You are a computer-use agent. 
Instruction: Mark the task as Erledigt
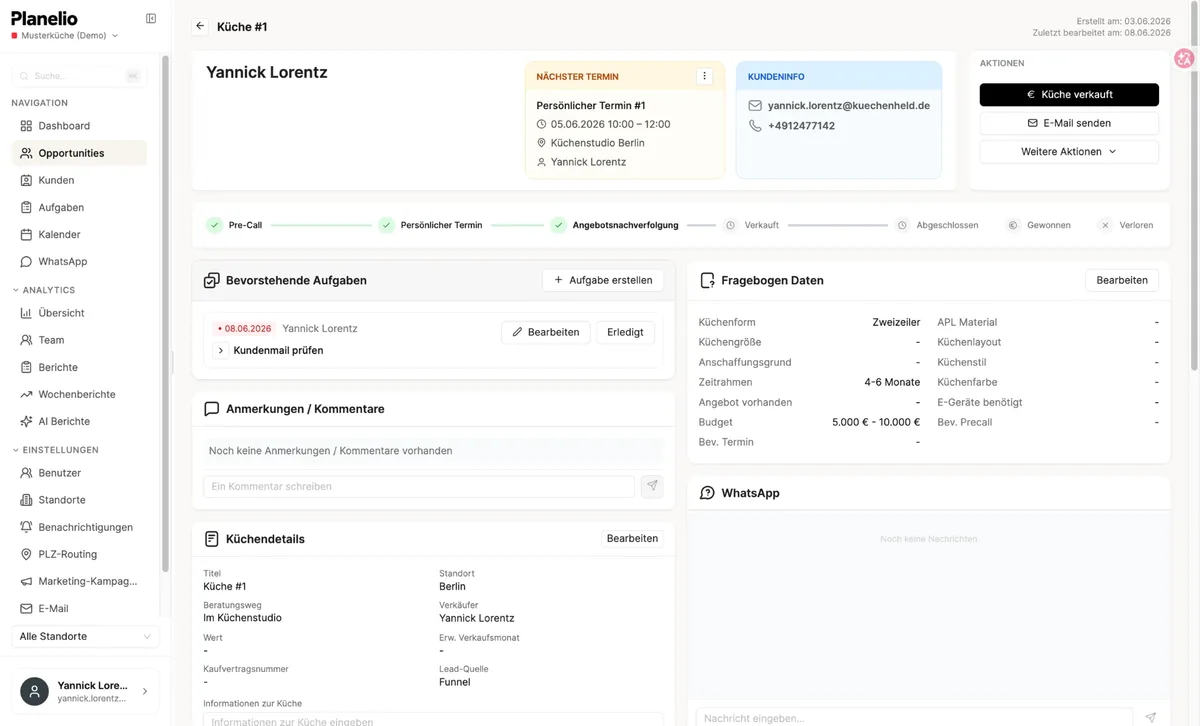[626, 332]
